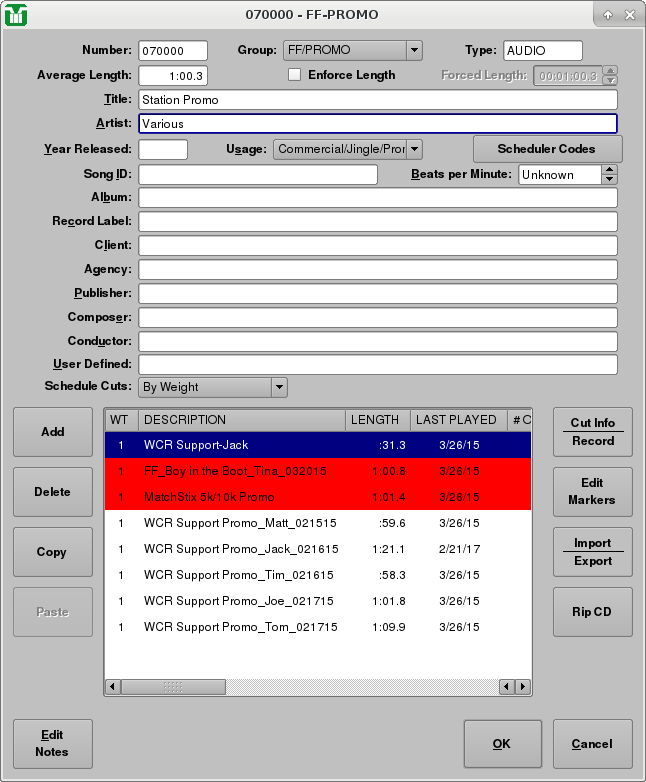Select the MatchStix 5k/10k Promo row
The height and width of the screenshot is (782, 646).
click(240, 497)
